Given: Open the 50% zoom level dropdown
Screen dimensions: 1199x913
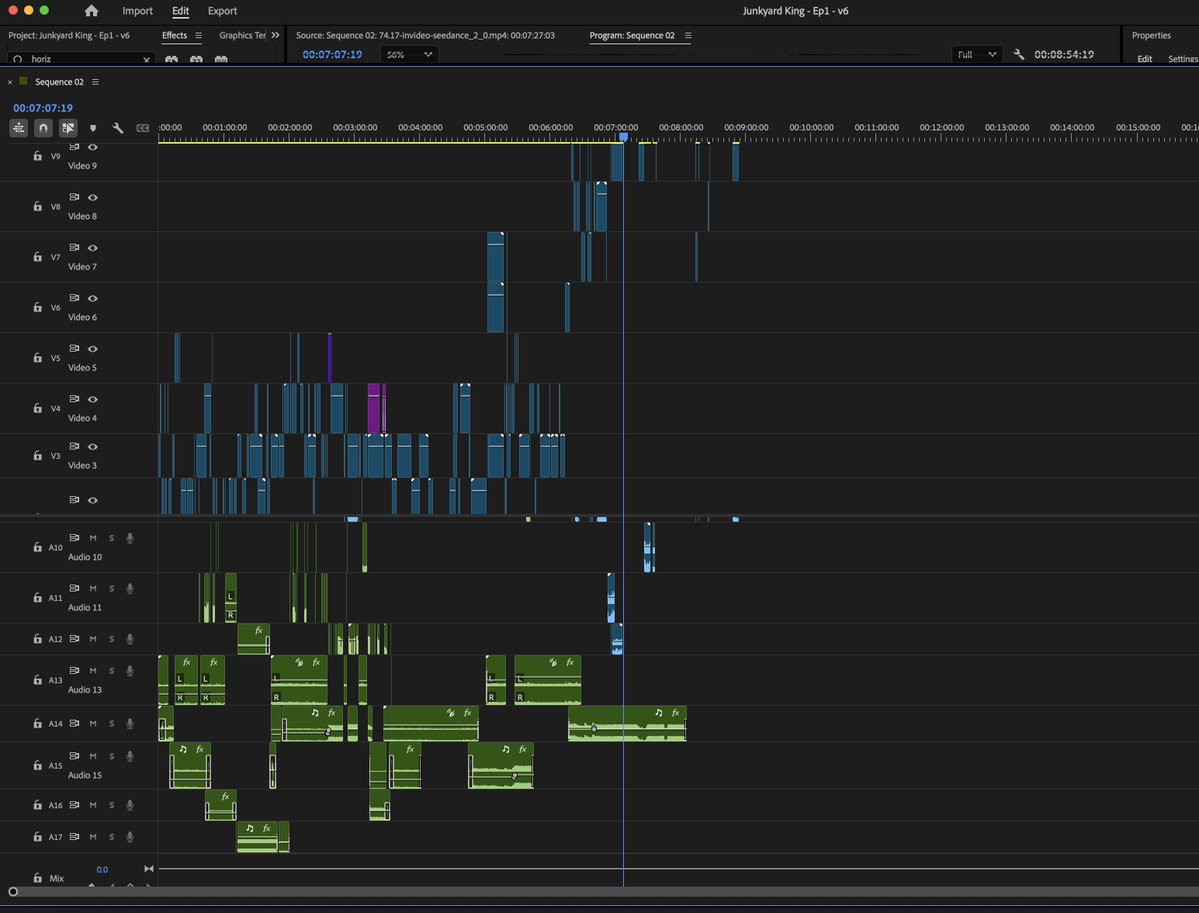Looking at the screenshot, I should pyautogui.click(x=409, y=54).
